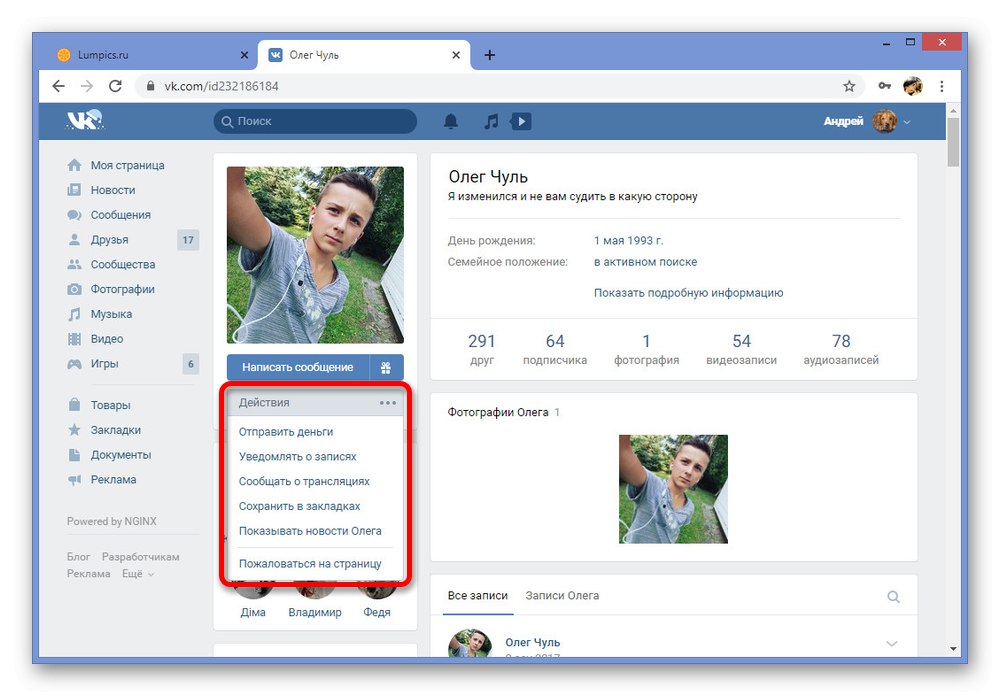Click the gift icon next to message button
Screen dimensions: 1000x696
pyautogui.click(x=386, y=367)
